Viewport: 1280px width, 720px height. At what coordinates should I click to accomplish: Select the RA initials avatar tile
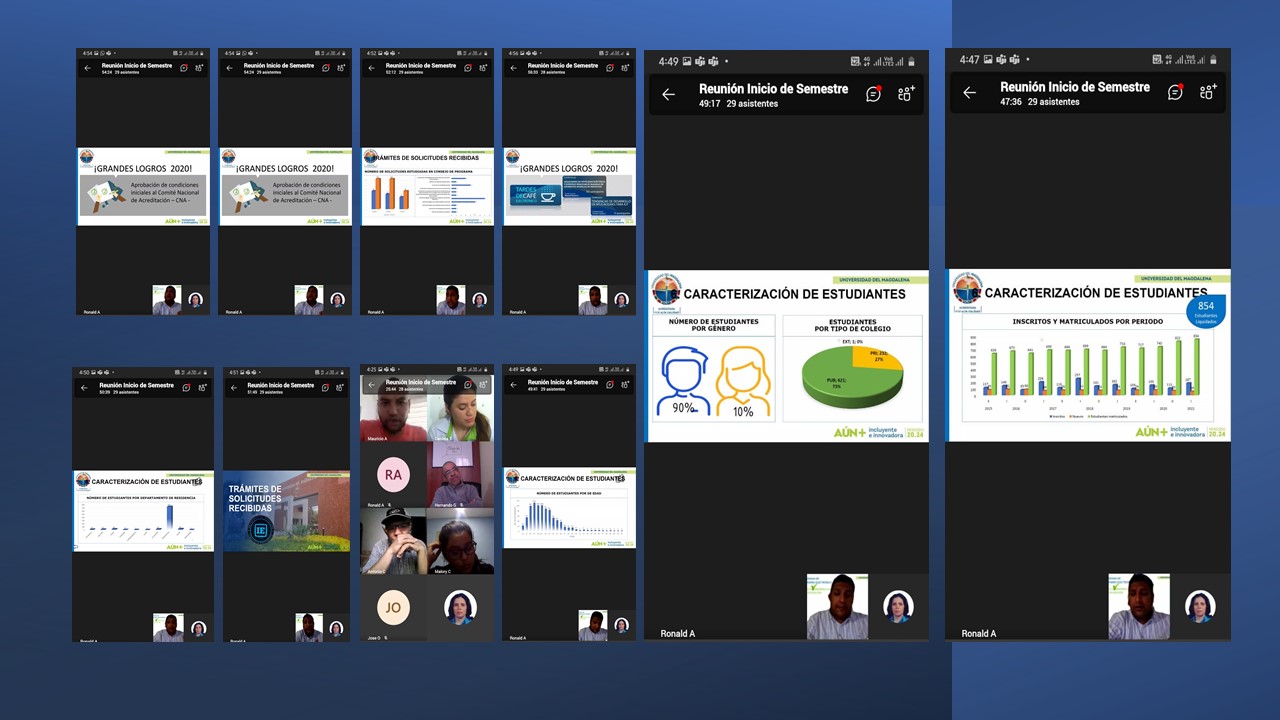pos(393,475)
